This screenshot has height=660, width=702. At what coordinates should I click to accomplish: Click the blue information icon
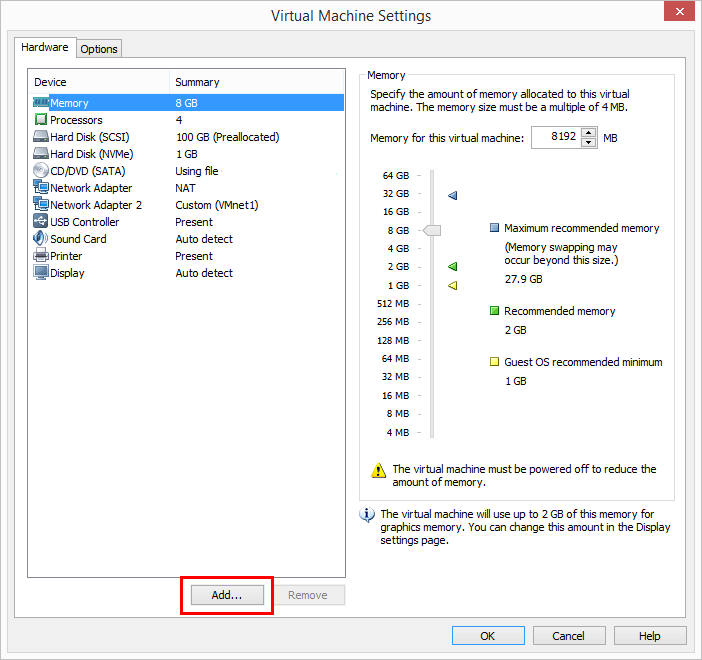pos(367,515)
